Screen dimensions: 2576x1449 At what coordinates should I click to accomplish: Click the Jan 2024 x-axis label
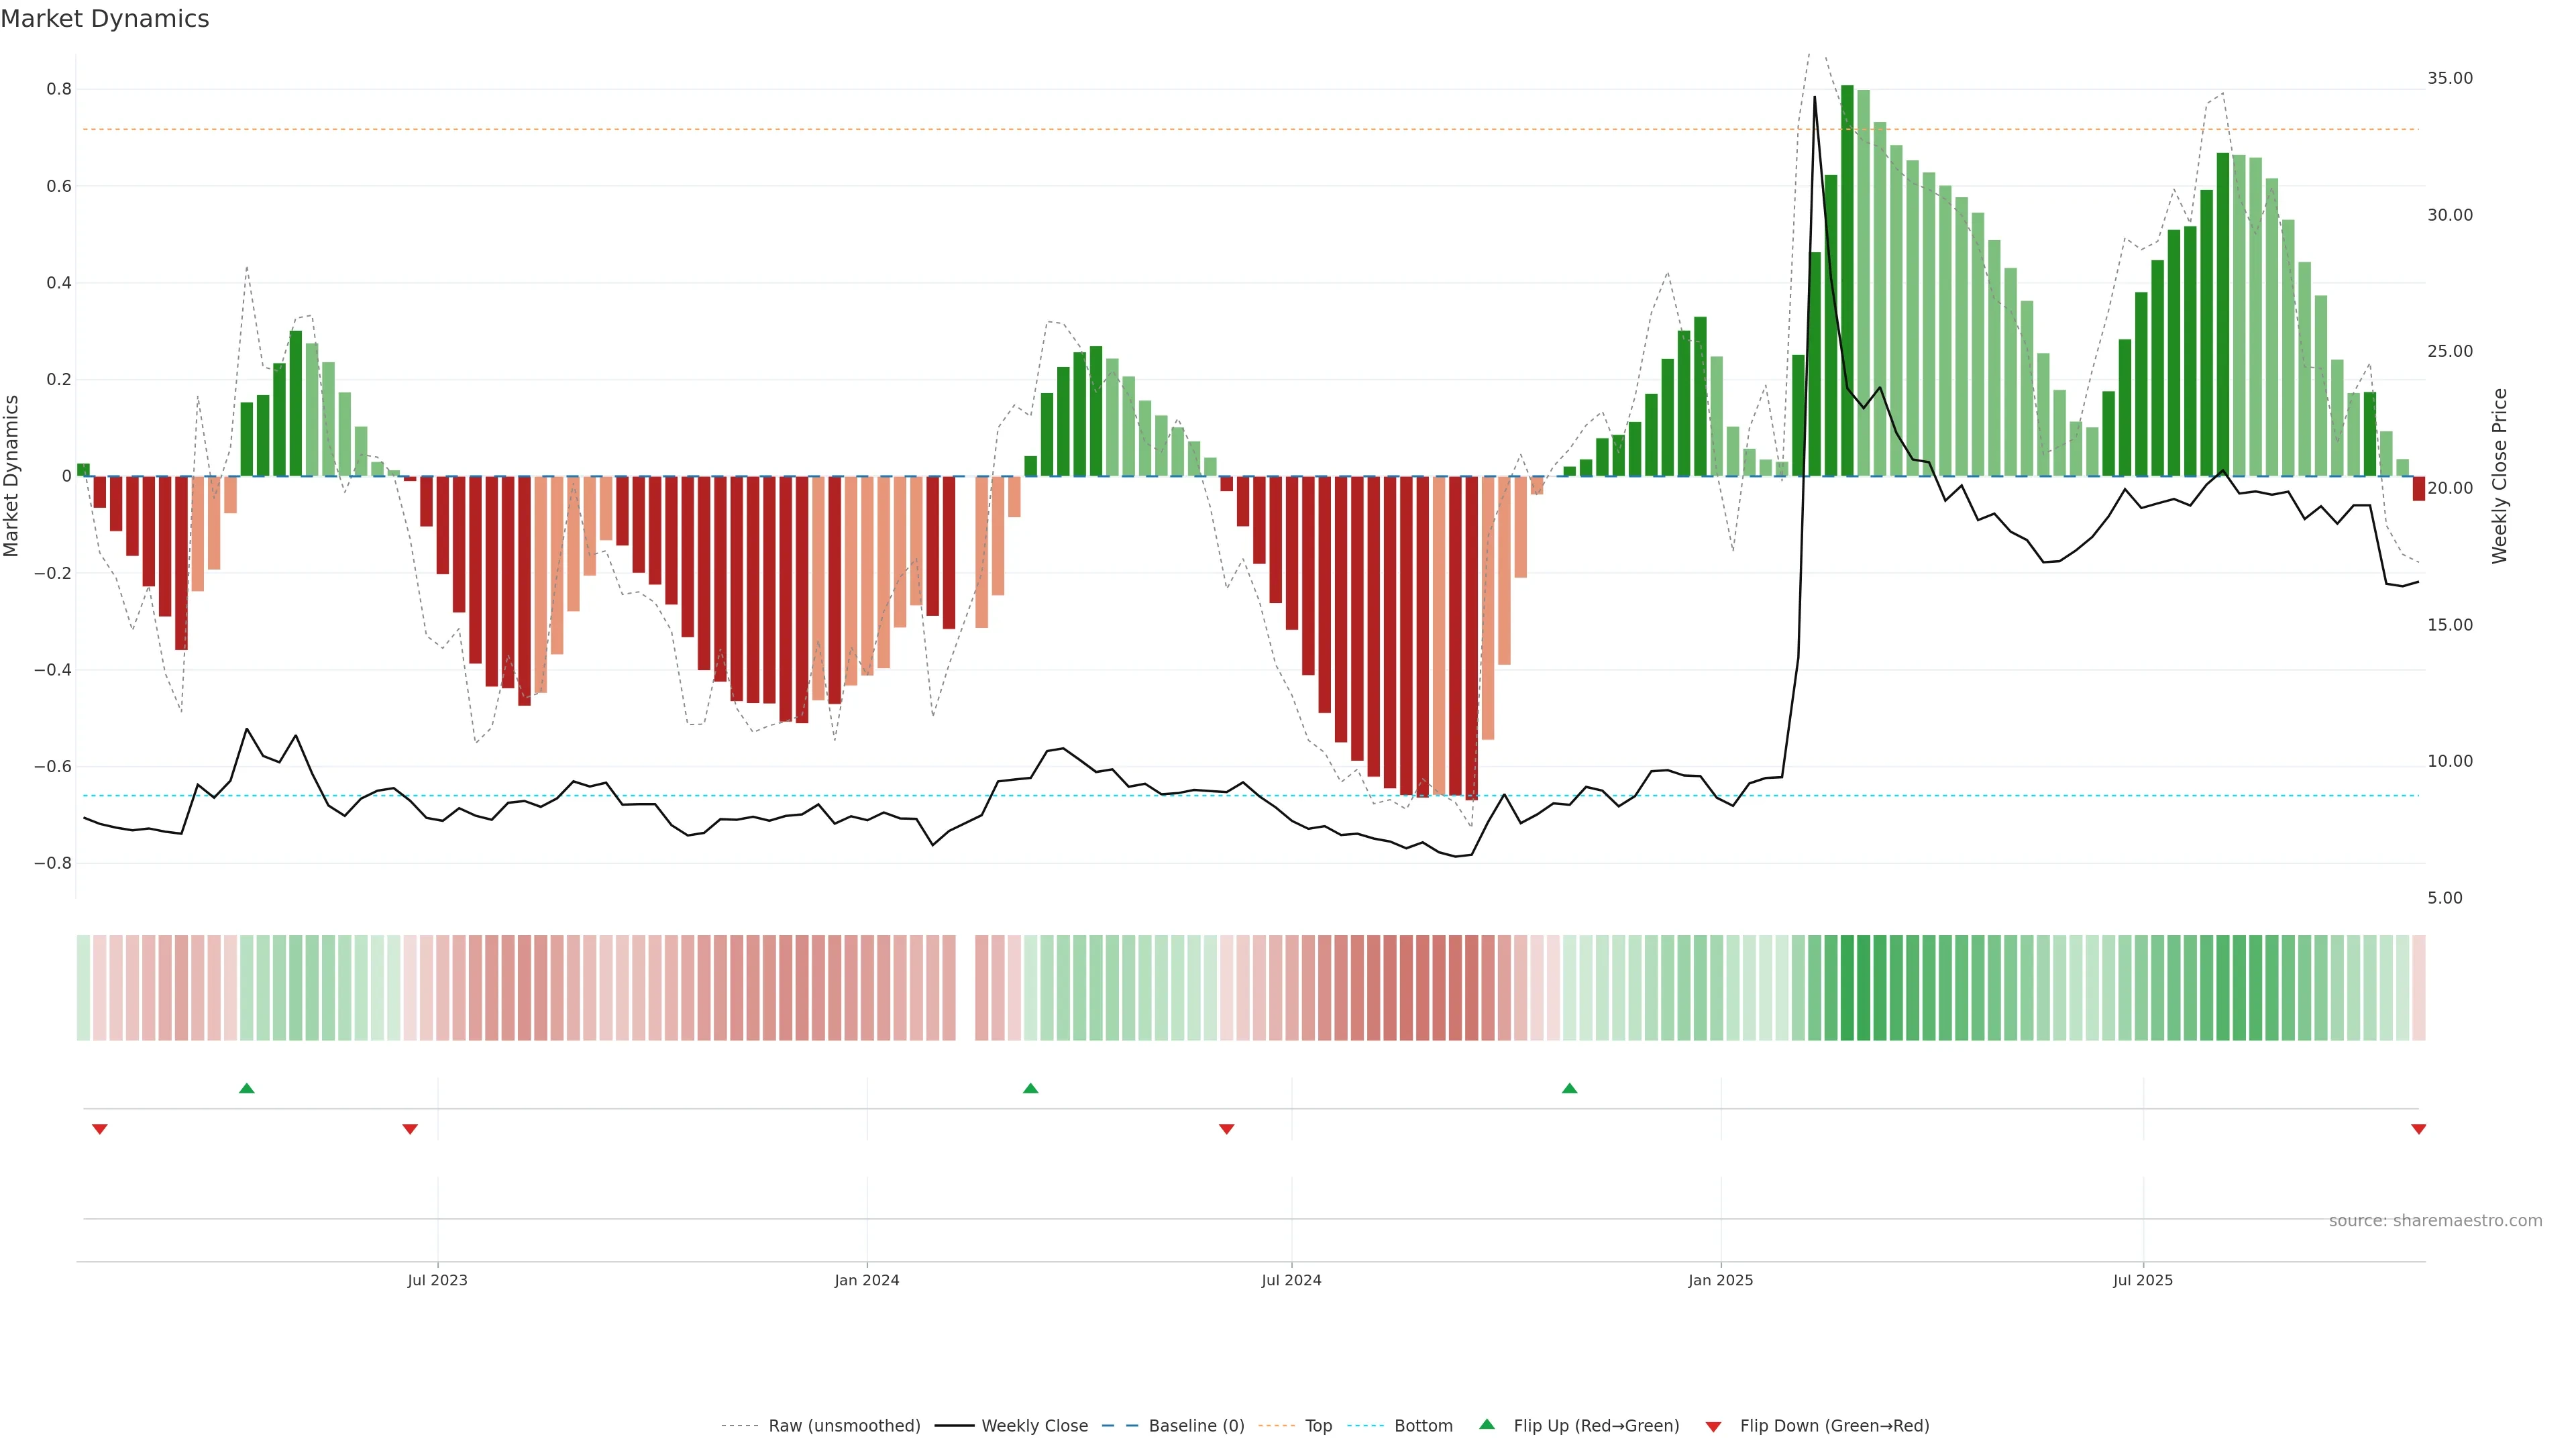point(867,1280)
